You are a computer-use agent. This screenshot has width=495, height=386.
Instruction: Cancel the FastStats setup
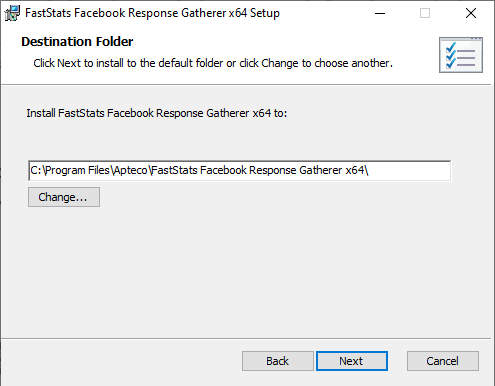tap(443, 361)
